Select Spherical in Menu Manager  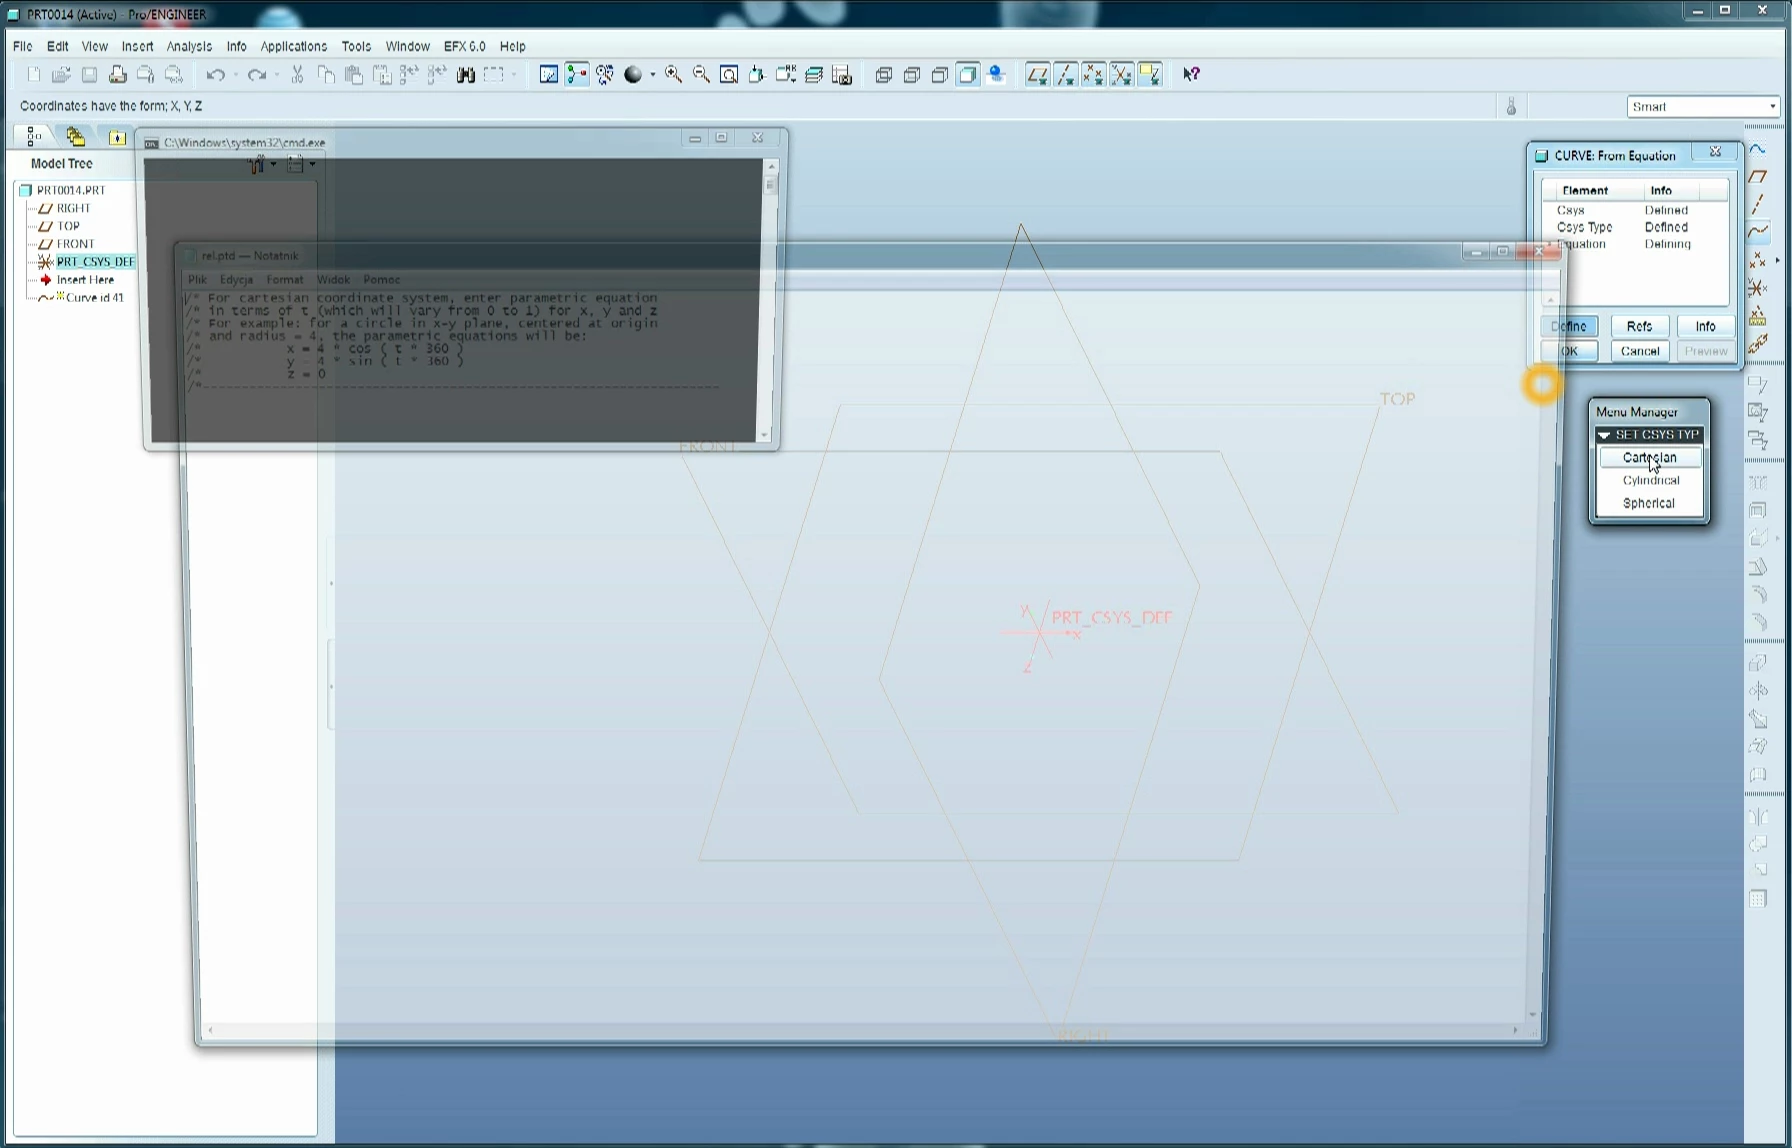tap(1649, 503)
